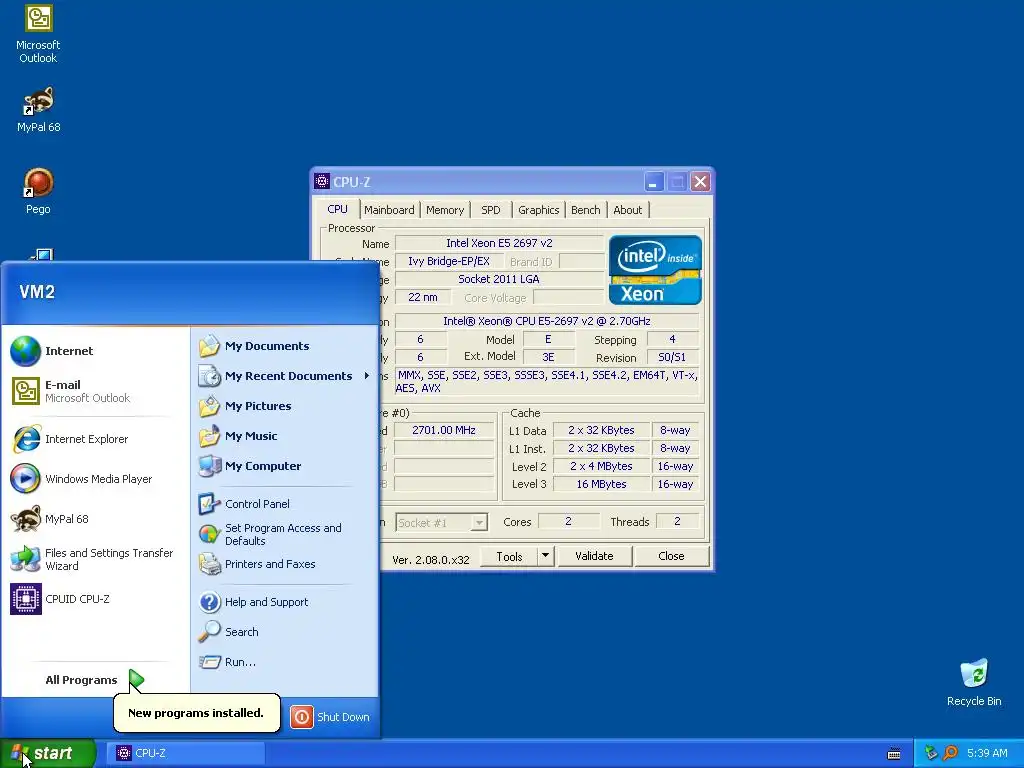Open MyPal 68 from Start menu
The image size is (1024, 768).
coord(95,519)
